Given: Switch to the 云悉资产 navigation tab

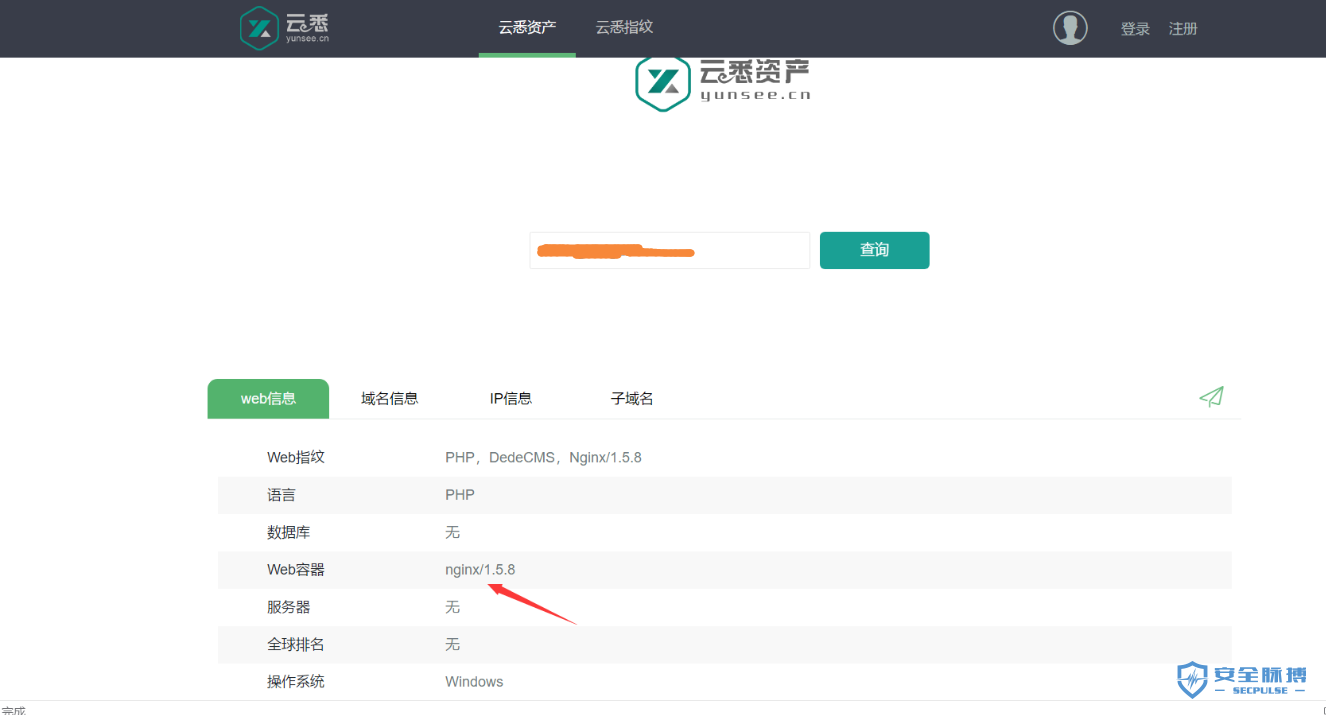Looking at the screenshot, I should (527, 28).
